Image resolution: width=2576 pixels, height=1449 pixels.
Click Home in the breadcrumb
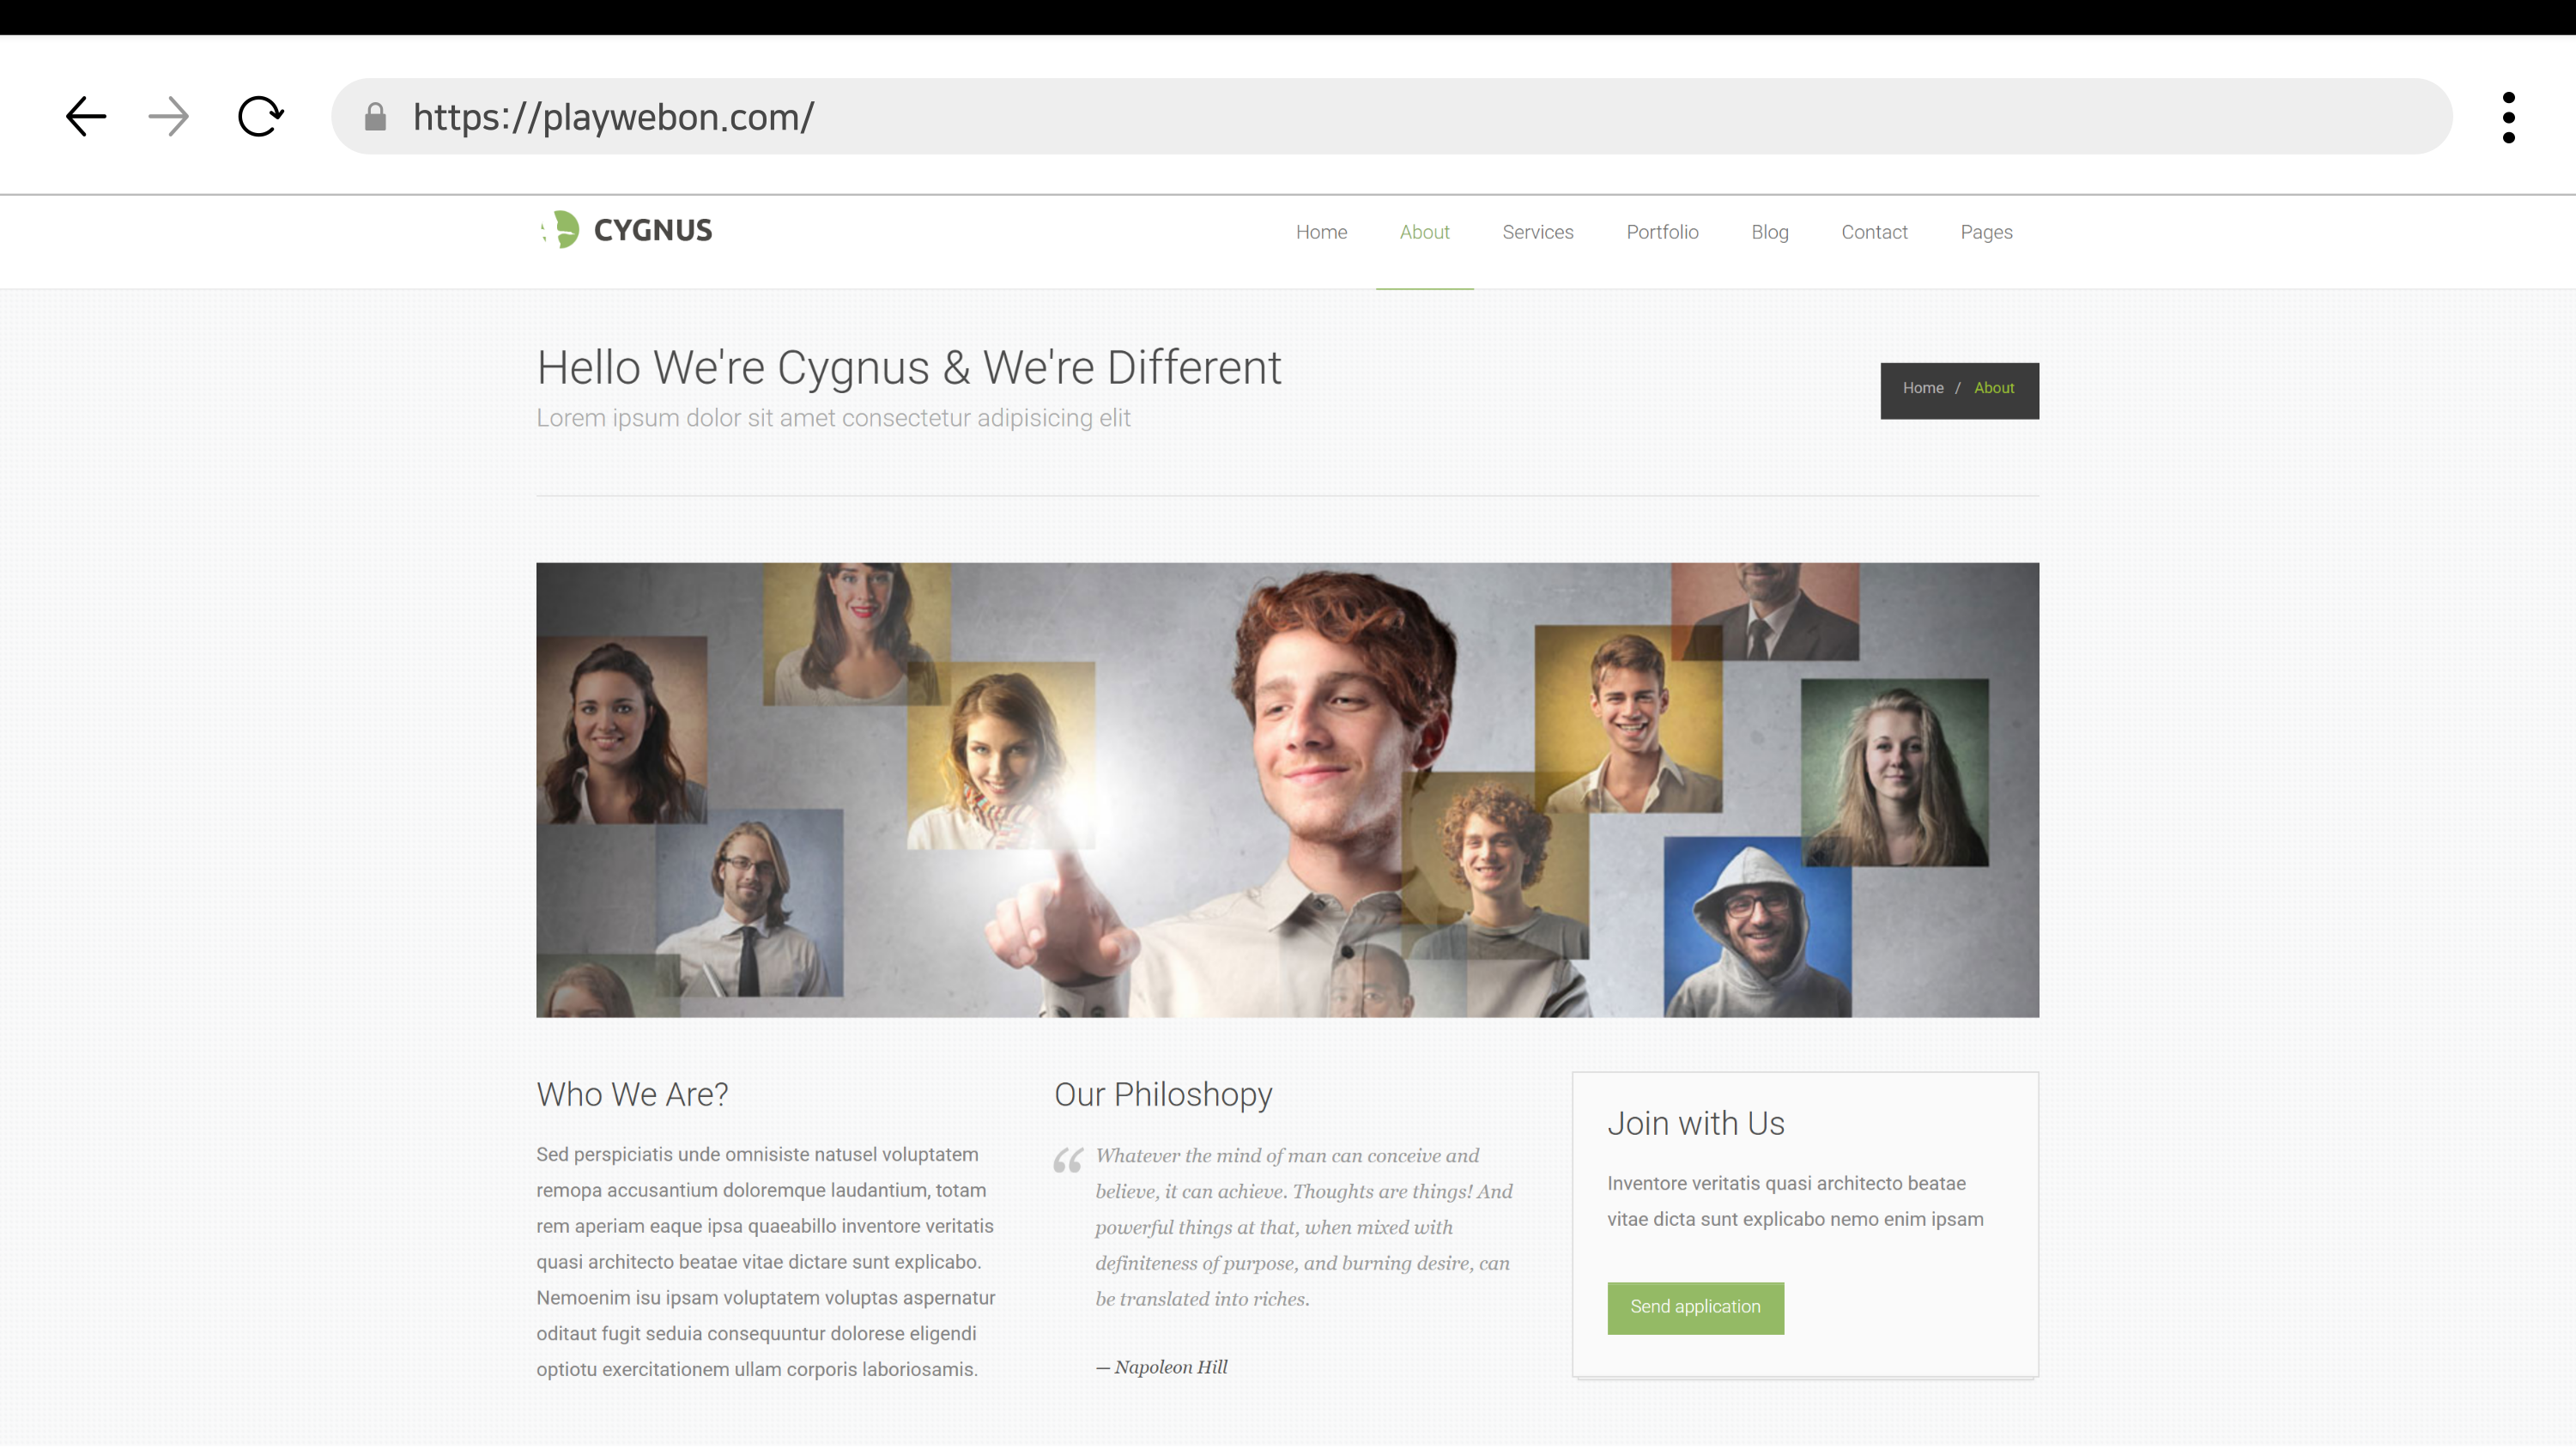[1922, 388]
